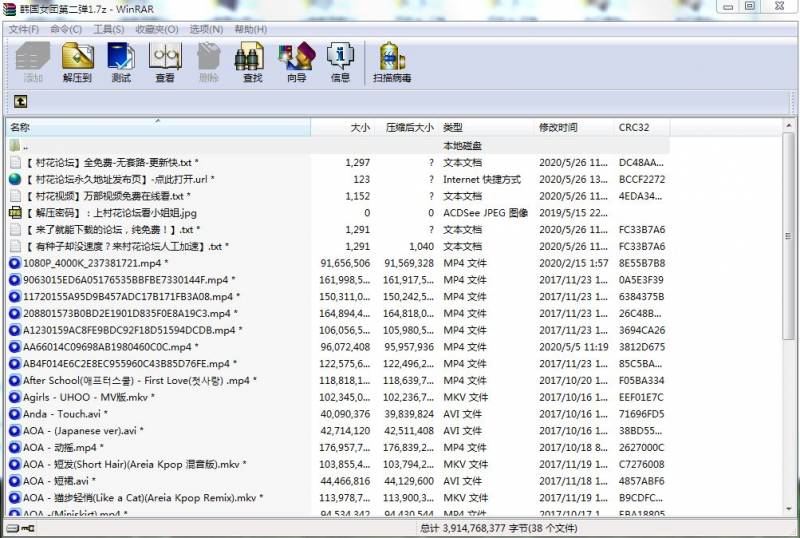800x538 pixels.
Task: Click the video icon of 1080P_4000K_237381721.mp4
Action: click(x=15, y=263)
